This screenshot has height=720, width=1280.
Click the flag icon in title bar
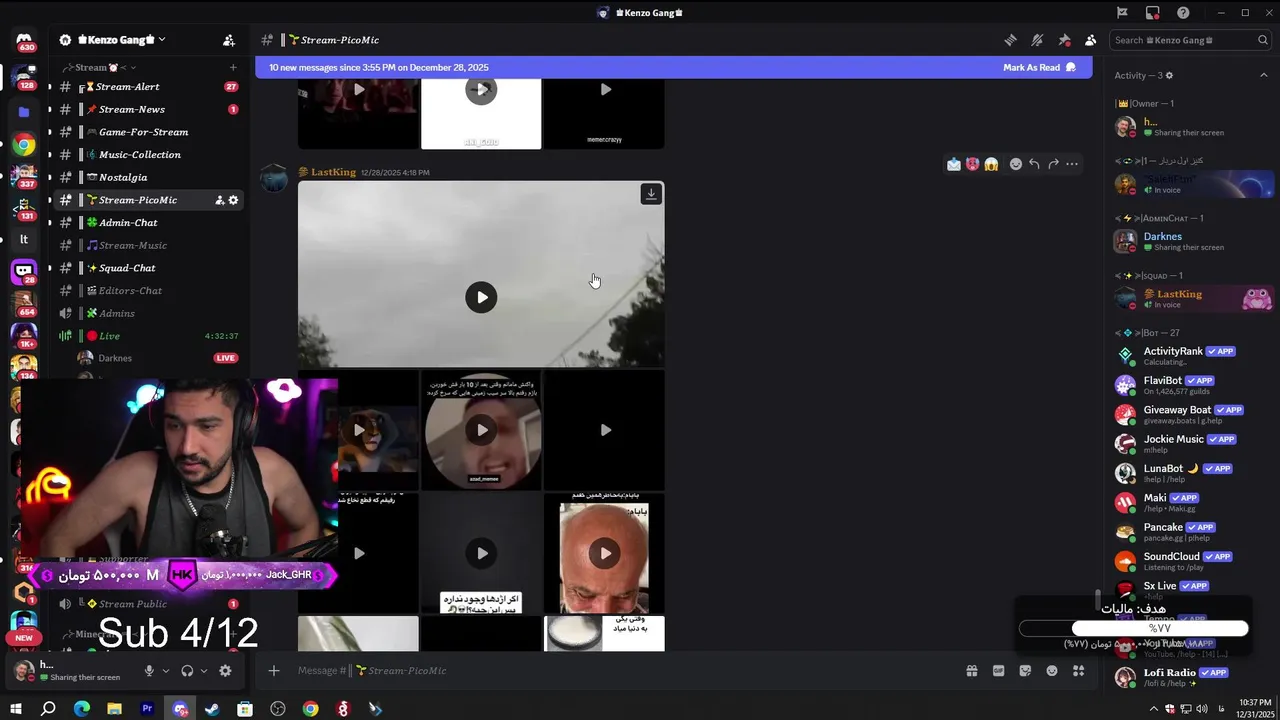tap(1122, 13)
